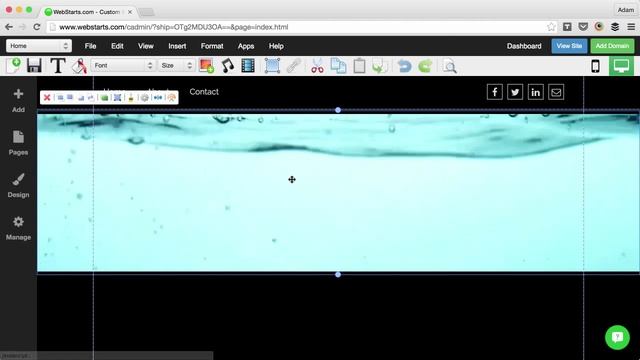Add audio with the music note icon
This screenshot has width=640, height=360.
[x=227, y=66]
